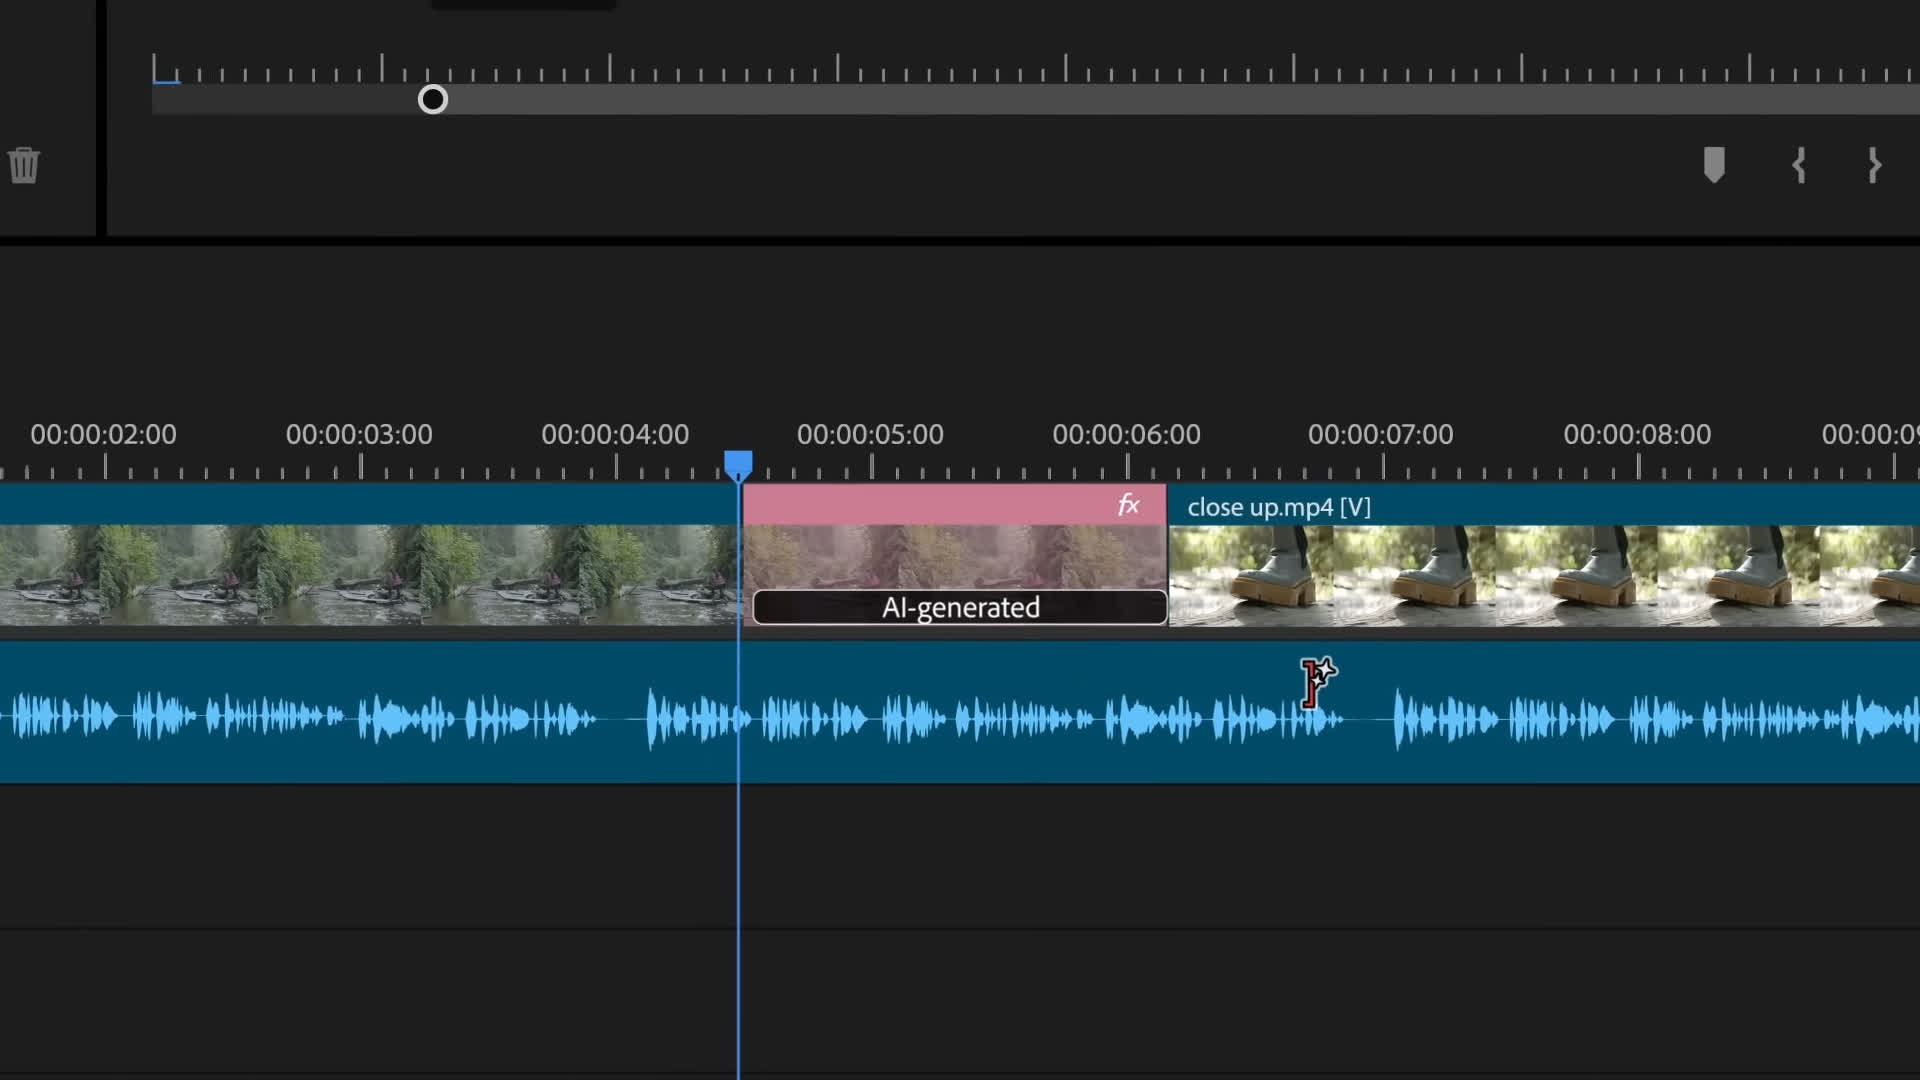Click the trash delete icon

click(x=24, y=165)
